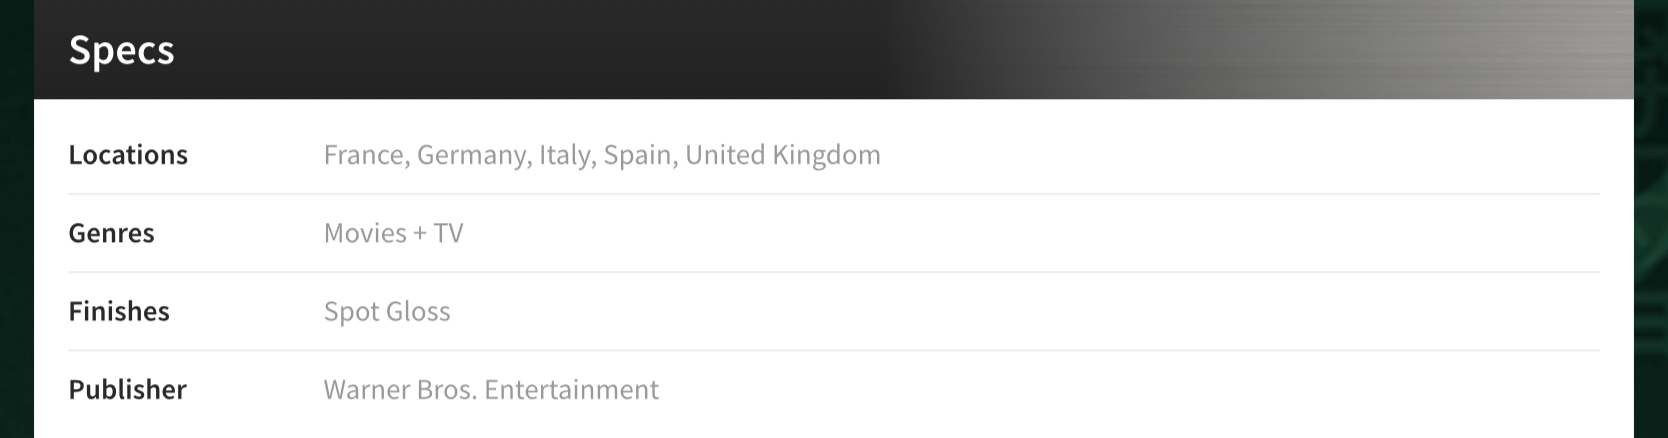Open the Movies + TV genre

coord(394,233)
